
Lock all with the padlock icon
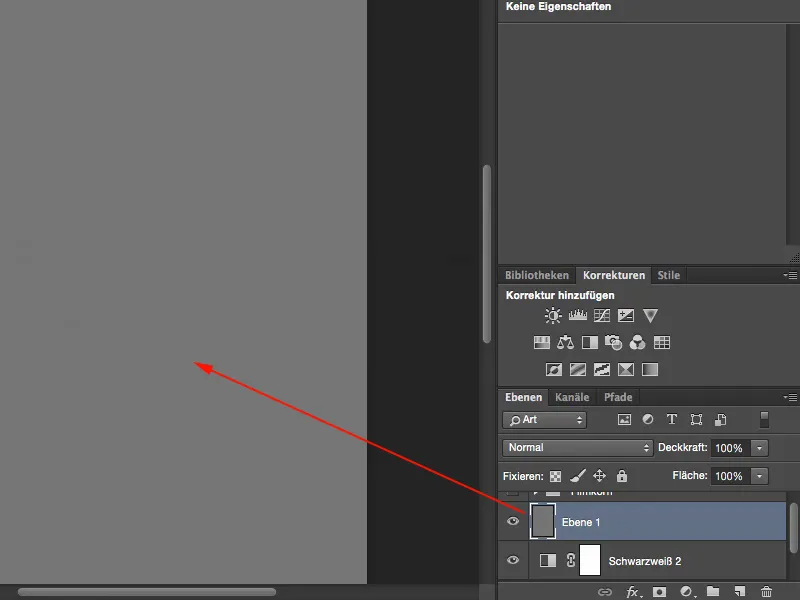(621, 476)
